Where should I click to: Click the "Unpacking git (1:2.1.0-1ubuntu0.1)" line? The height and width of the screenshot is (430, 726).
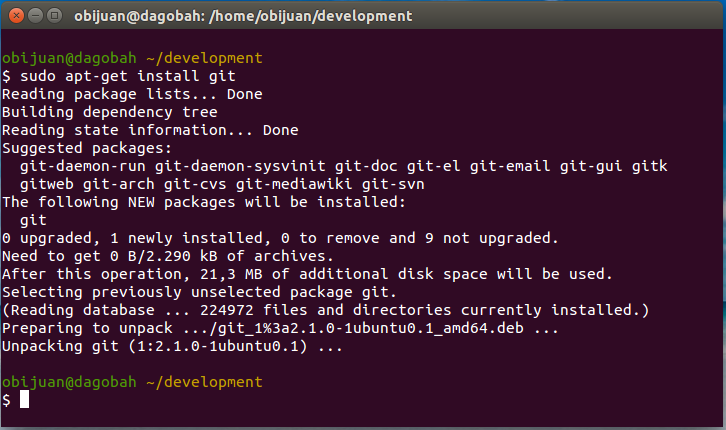pyautogui.click(x=172, y=346)
